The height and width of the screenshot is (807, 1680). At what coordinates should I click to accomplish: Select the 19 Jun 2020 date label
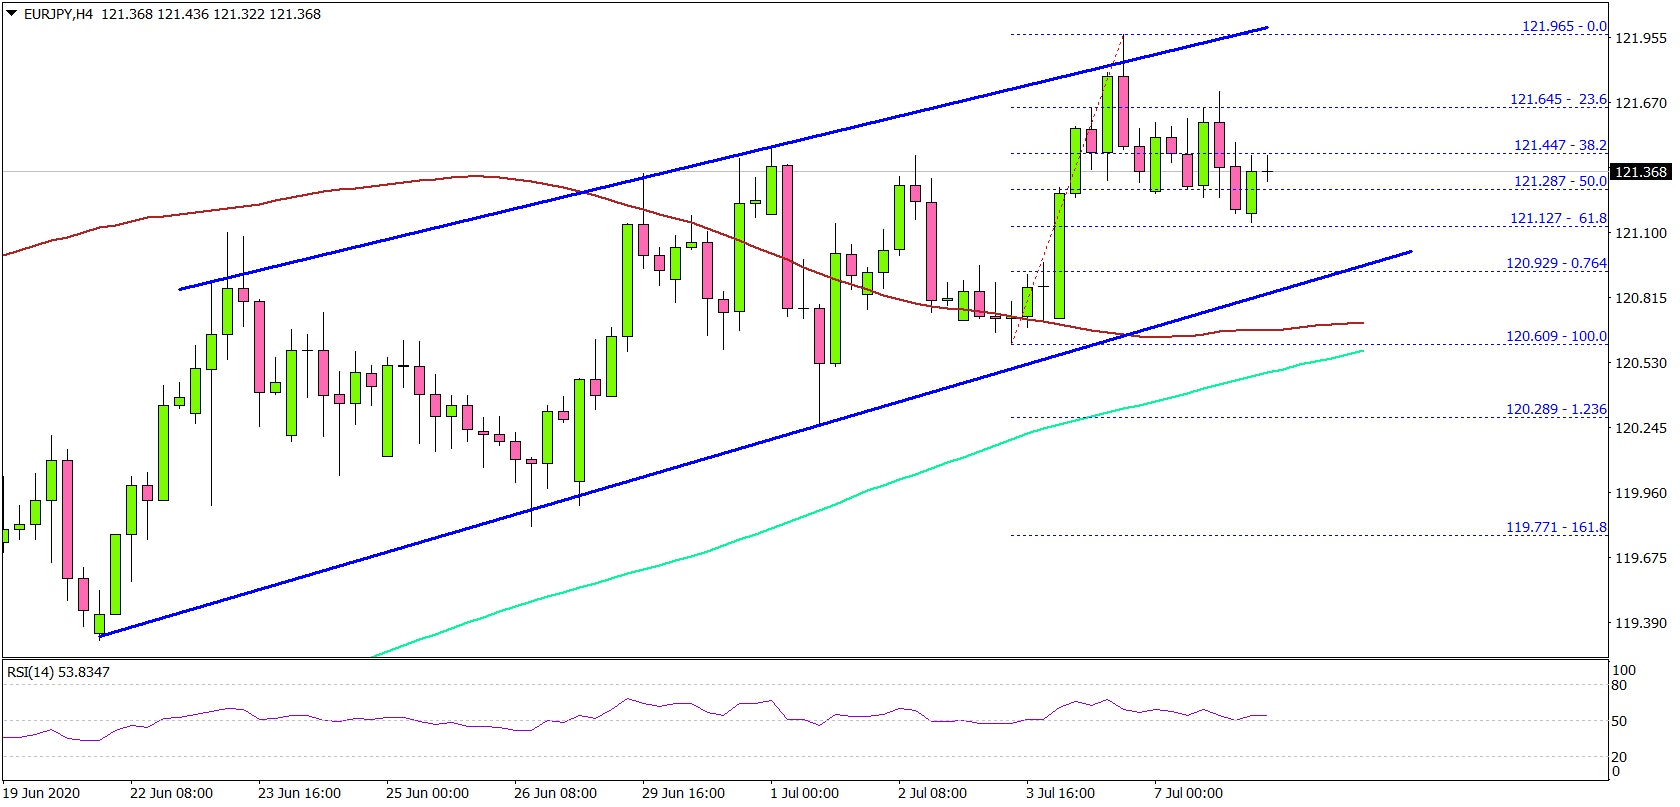40,793
